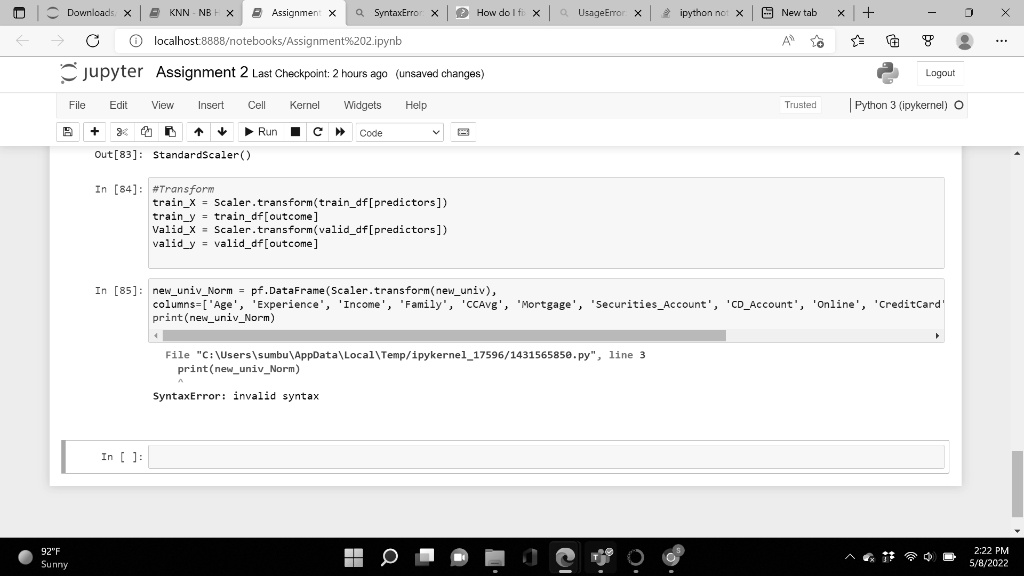Interrupt the kernel with stop icon

coord(295,132)
